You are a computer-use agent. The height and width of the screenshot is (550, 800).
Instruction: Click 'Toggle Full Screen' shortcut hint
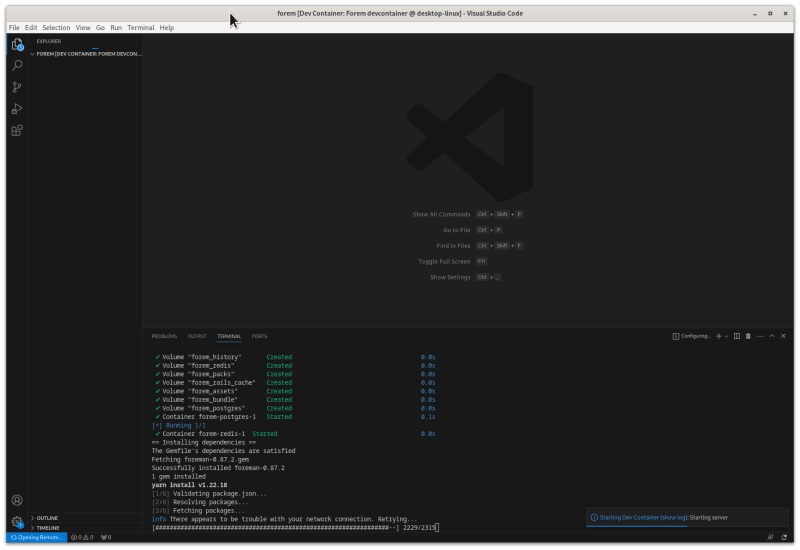click(453, 262)
